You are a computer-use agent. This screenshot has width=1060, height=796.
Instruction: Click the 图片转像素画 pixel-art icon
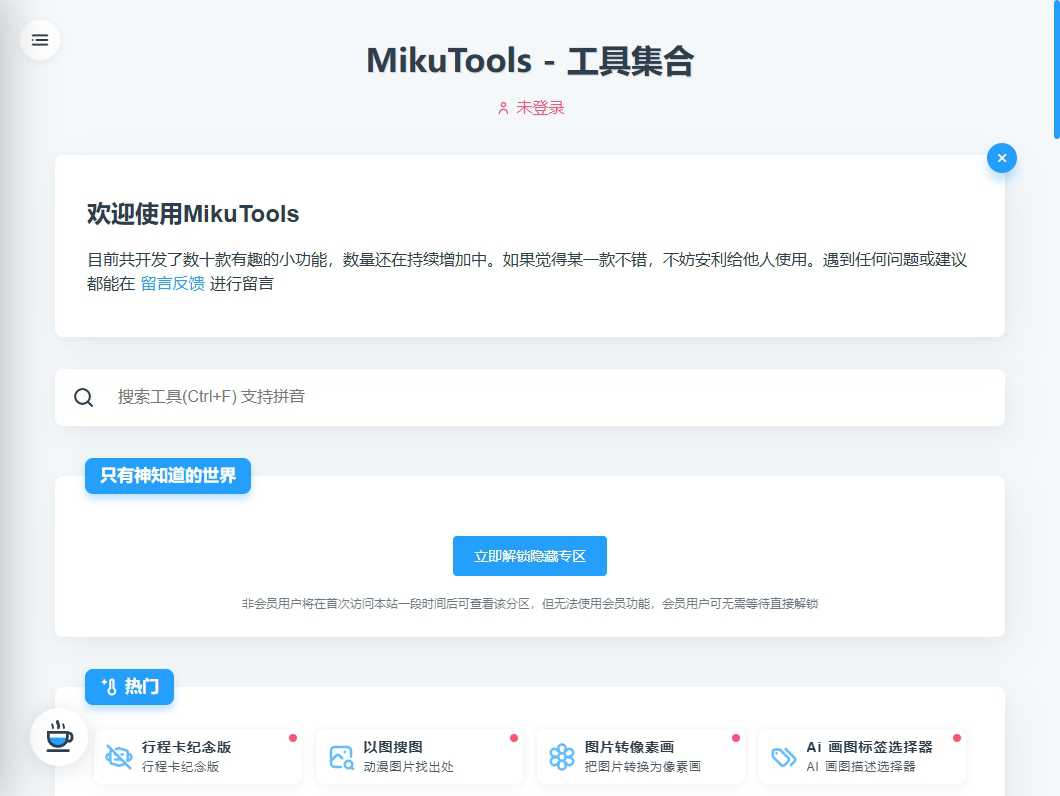coord(564,757)
